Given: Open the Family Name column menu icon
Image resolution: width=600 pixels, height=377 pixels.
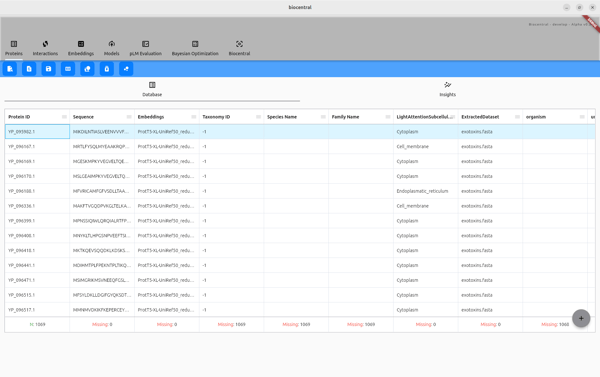Looking at the screenshot, I should point(388,117).
